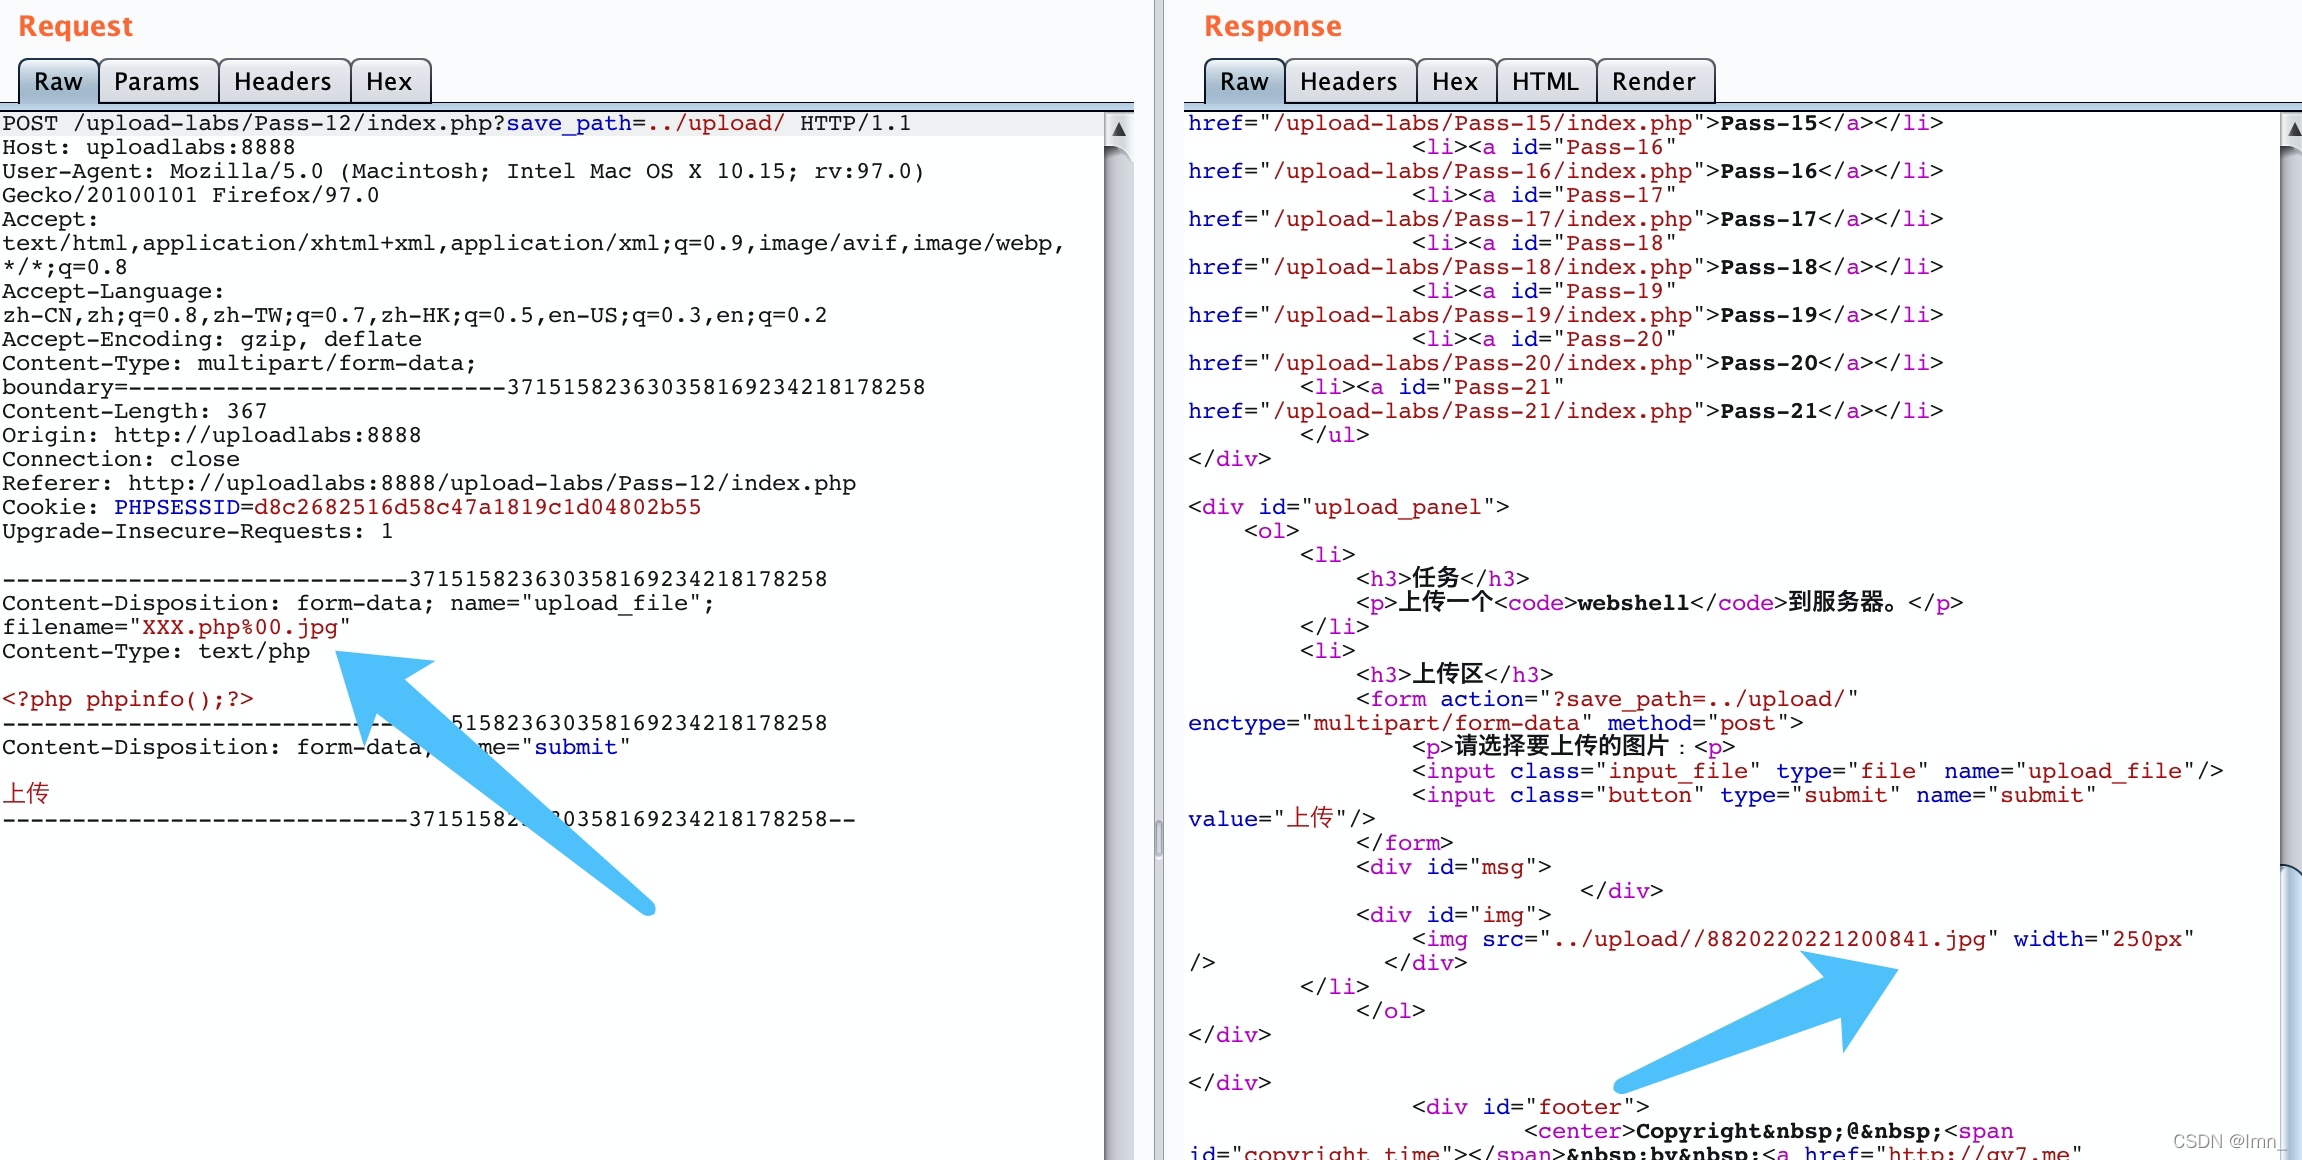Open the Response HTML tab
Screen dimensions: 2302x1160
[1545, 81]
